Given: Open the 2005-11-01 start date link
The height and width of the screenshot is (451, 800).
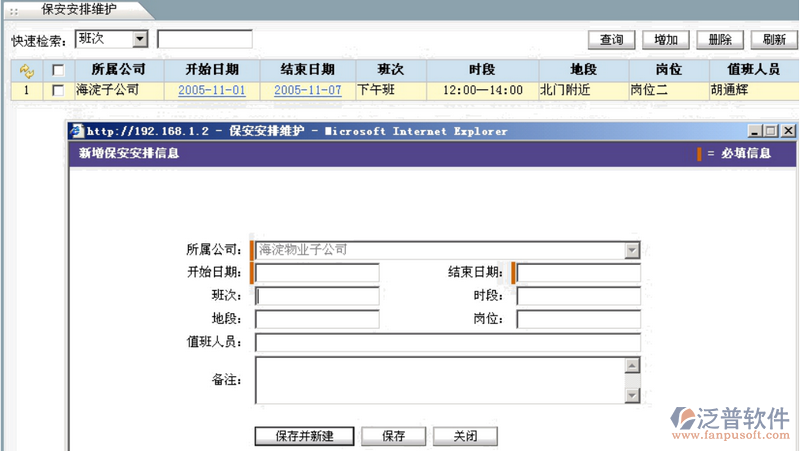Looking at the screenshot, I should coord(211,90).
